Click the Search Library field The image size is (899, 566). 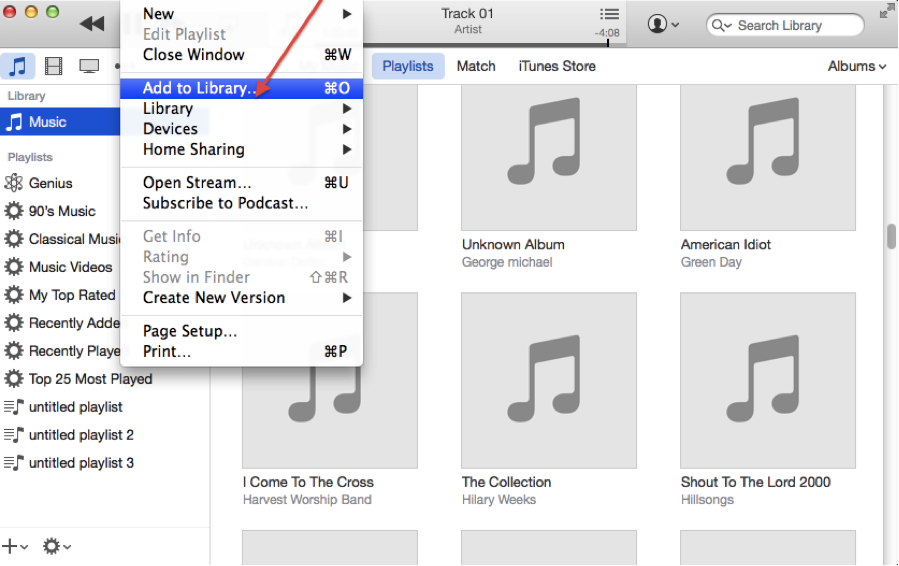tap(785, 25)
